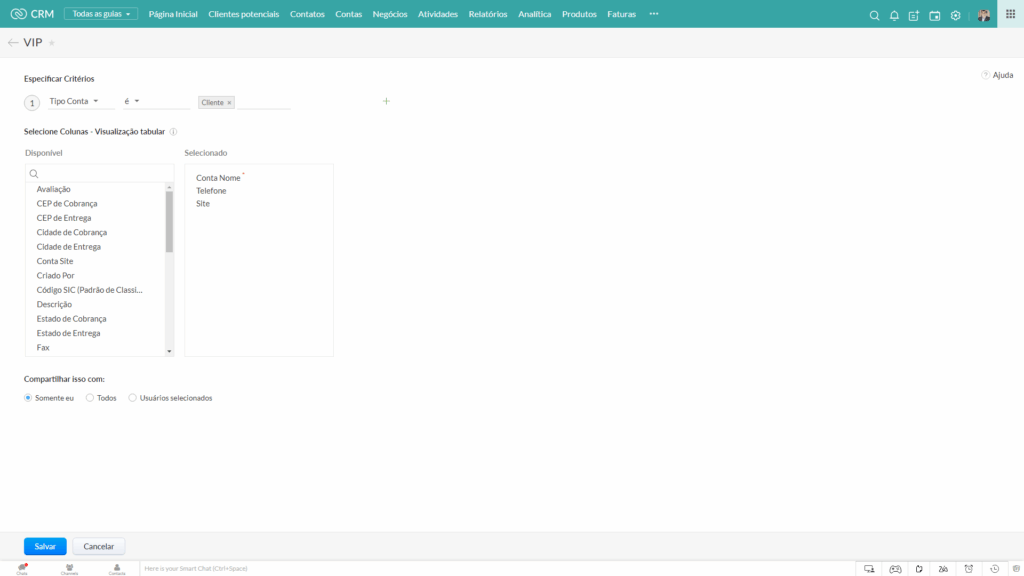Mark the VIP view as favorite star
The height and width of the screenshot is (576, 1024).
[x=52, y=43]
